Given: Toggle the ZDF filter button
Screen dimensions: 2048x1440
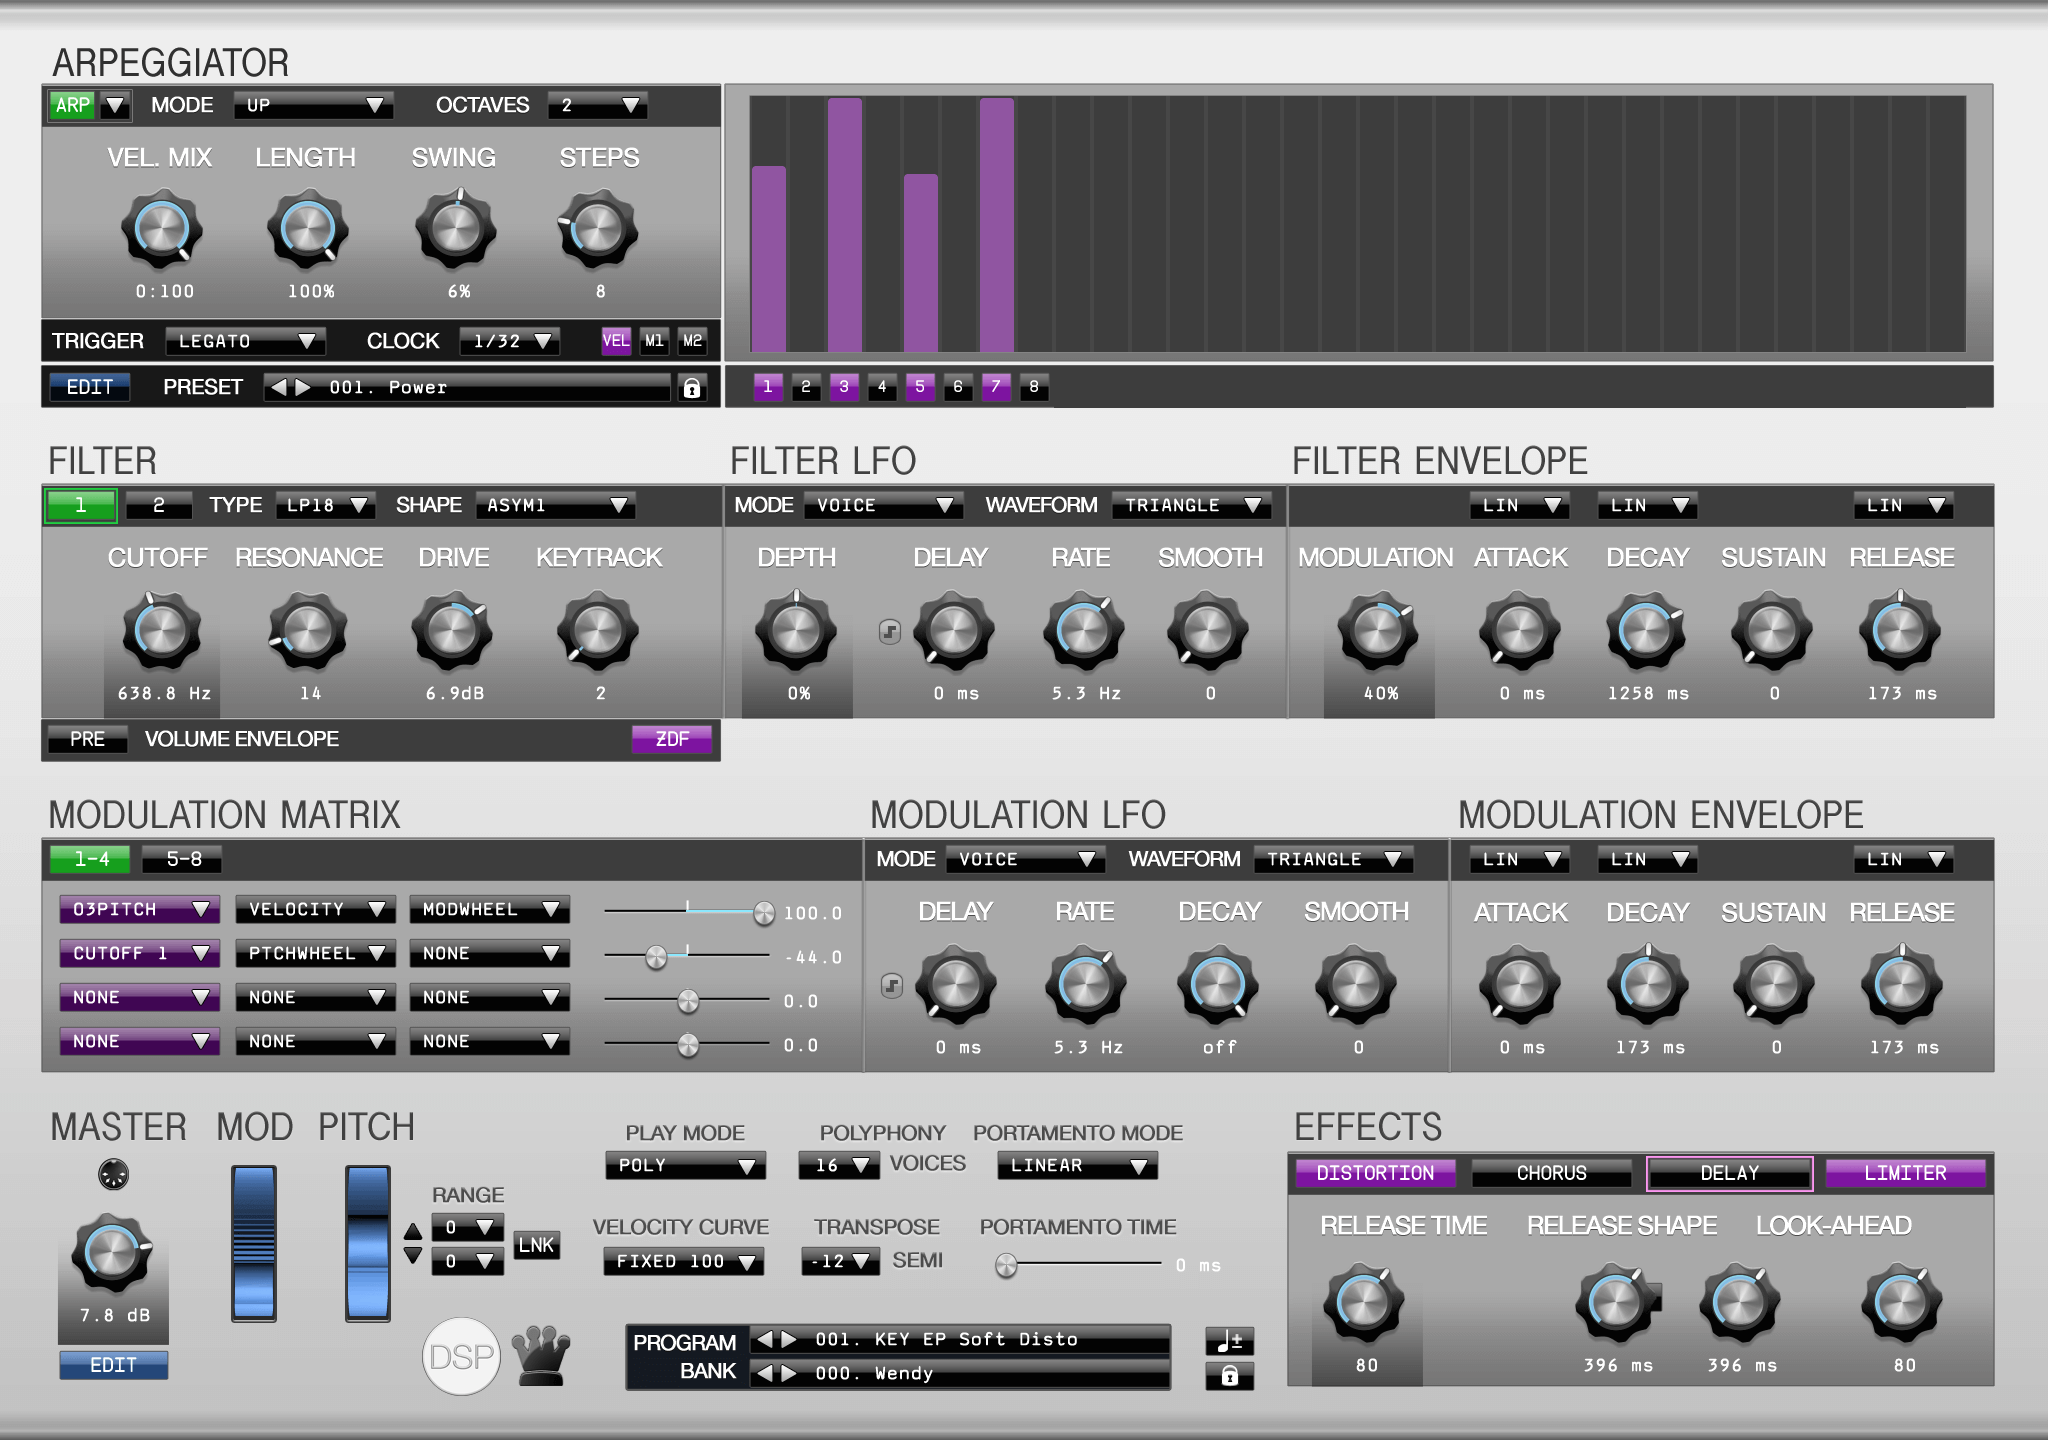Looking at the screenshot, I should click(x=672, y=739).
